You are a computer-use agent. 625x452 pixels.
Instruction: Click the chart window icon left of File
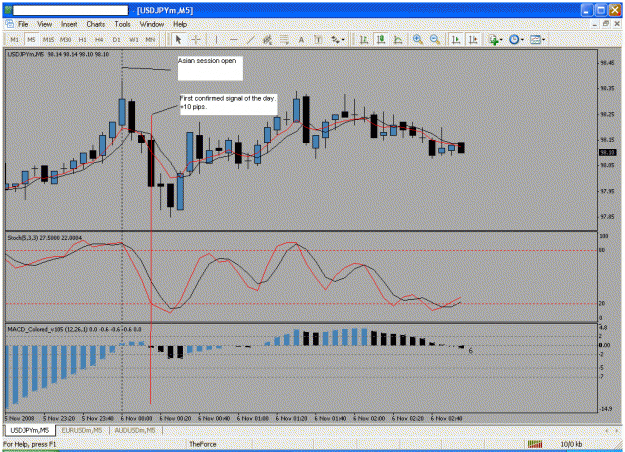pos(10,24)
